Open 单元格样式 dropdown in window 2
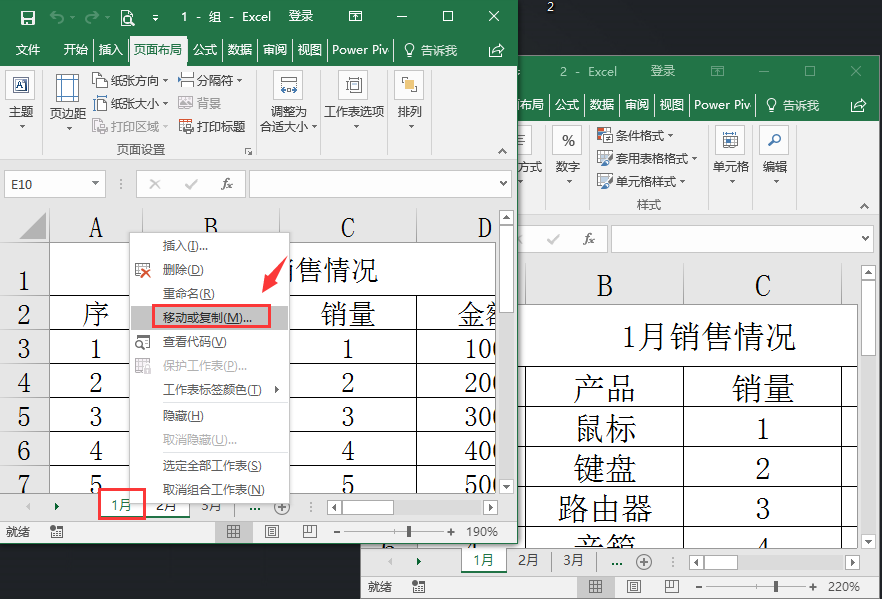The height and width of the screenshot is (599, 882). [641, 182]
